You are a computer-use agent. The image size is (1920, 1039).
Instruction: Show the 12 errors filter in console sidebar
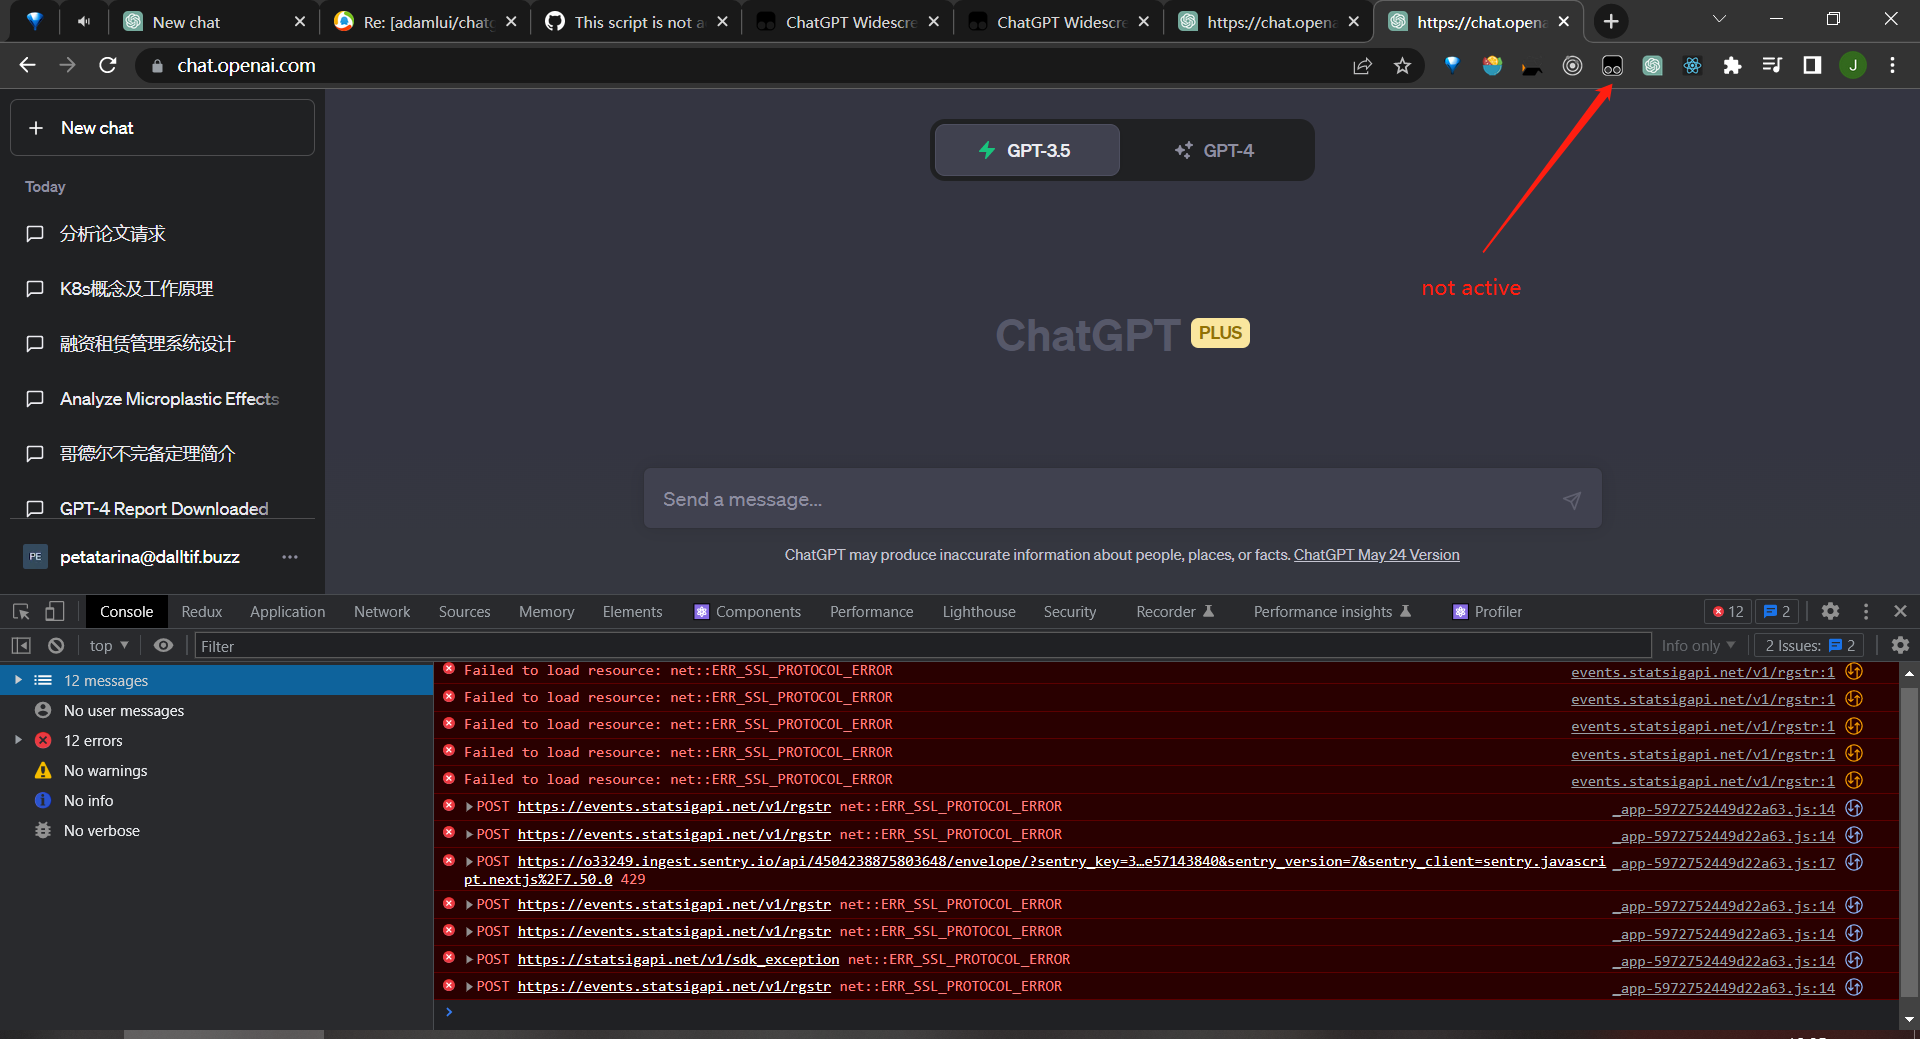tap(92, 740)
